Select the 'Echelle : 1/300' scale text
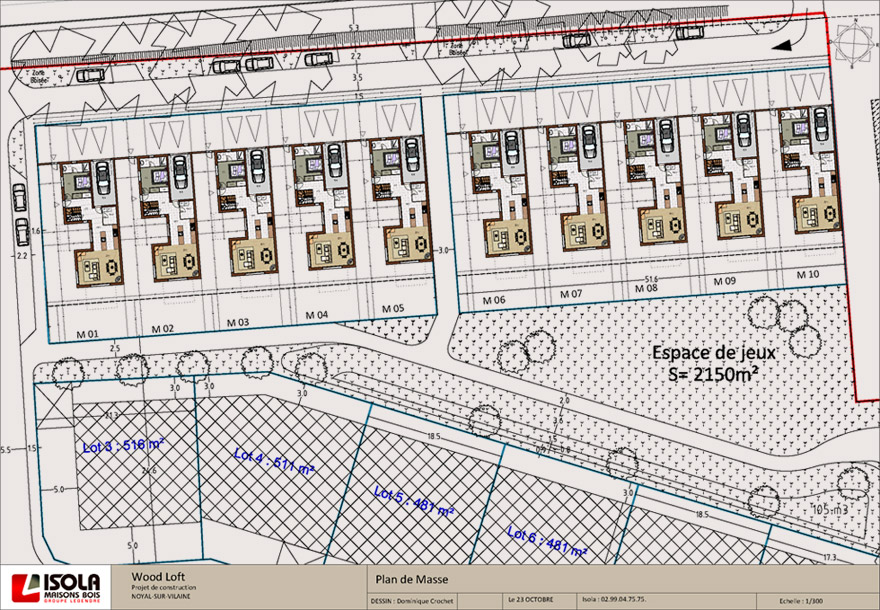This screenshot has width=880, height=610. [800, 601]
